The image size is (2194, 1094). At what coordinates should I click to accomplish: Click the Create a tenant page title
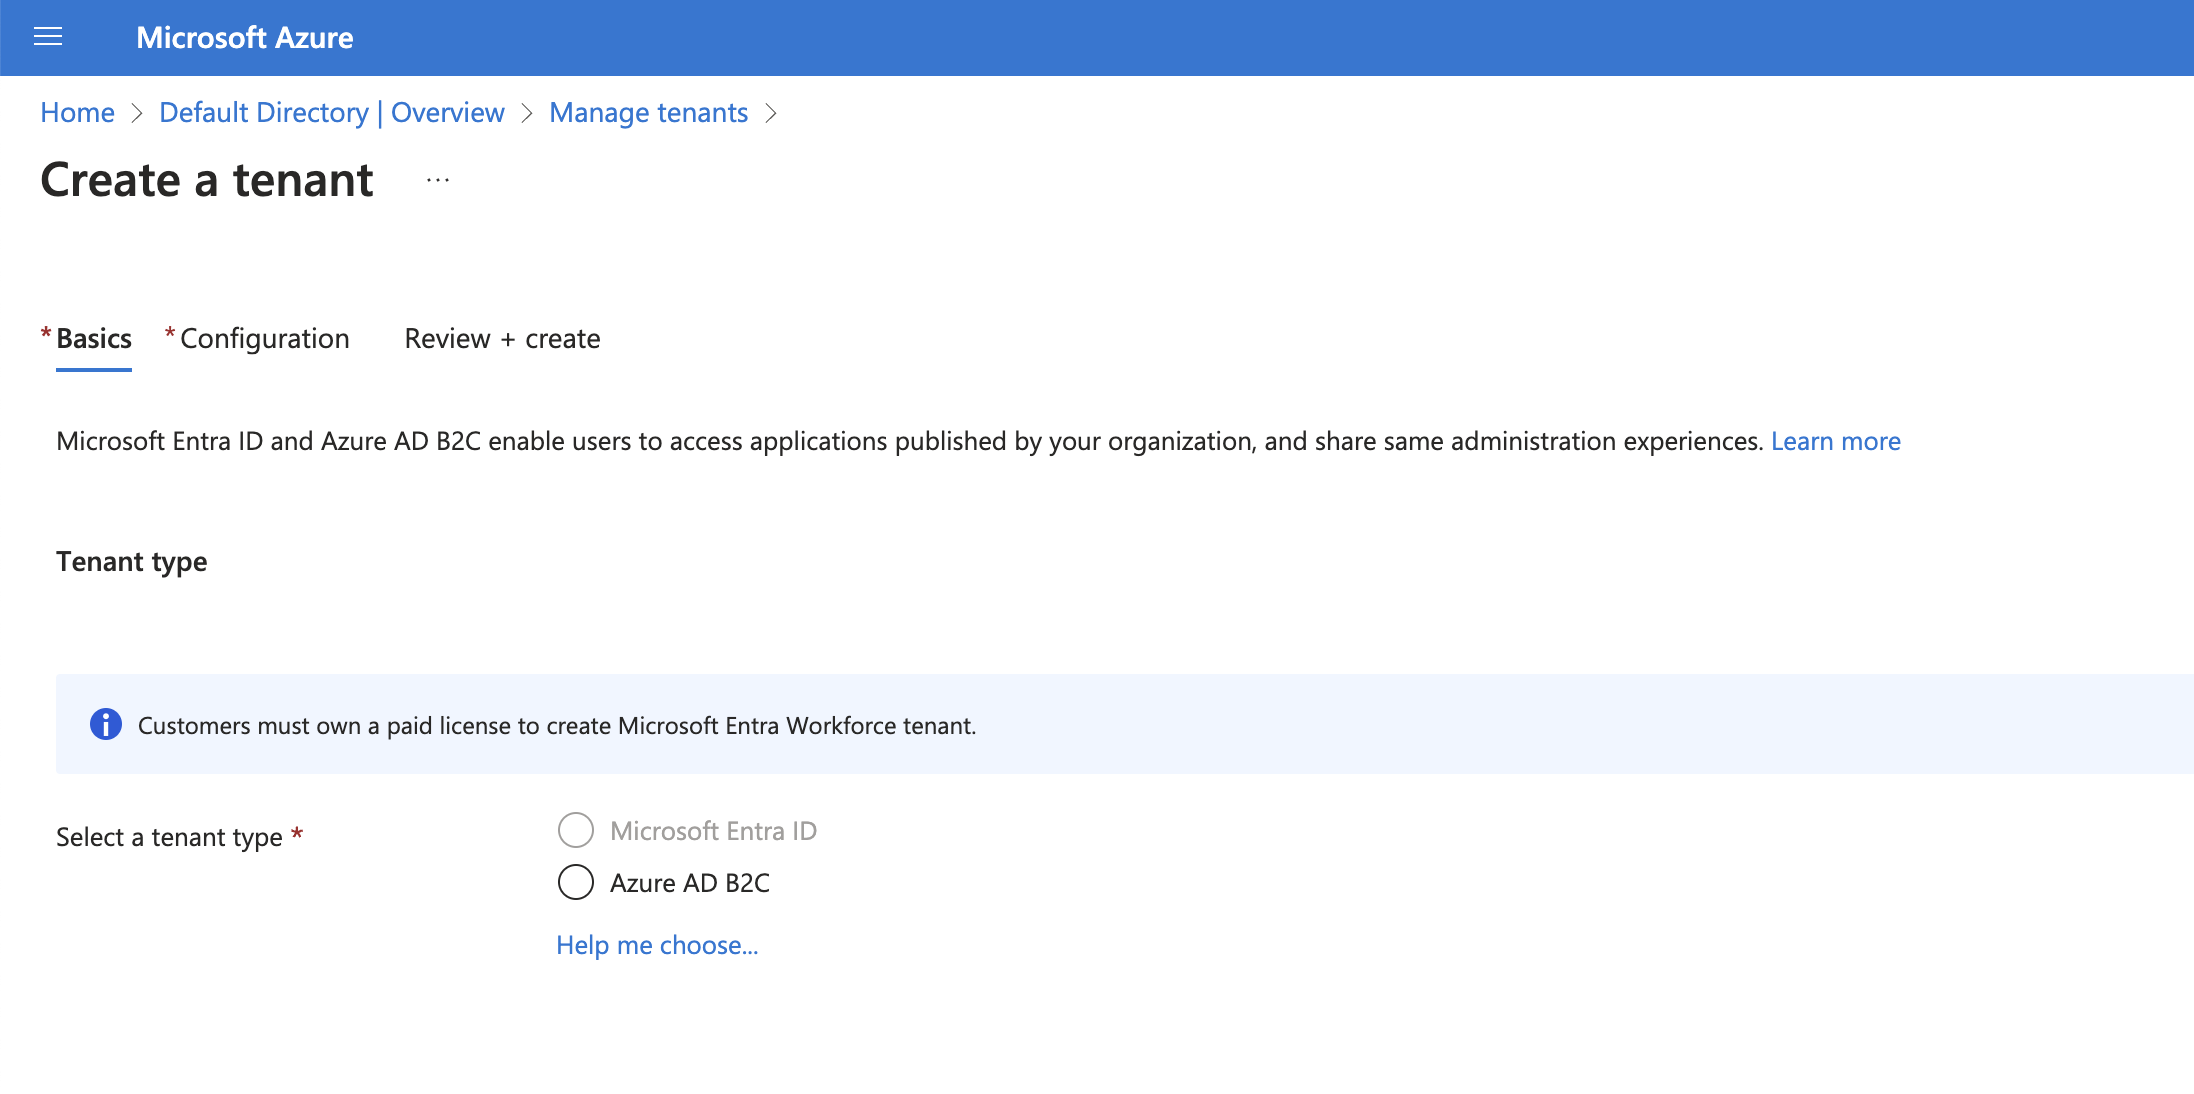pos(207,181)
